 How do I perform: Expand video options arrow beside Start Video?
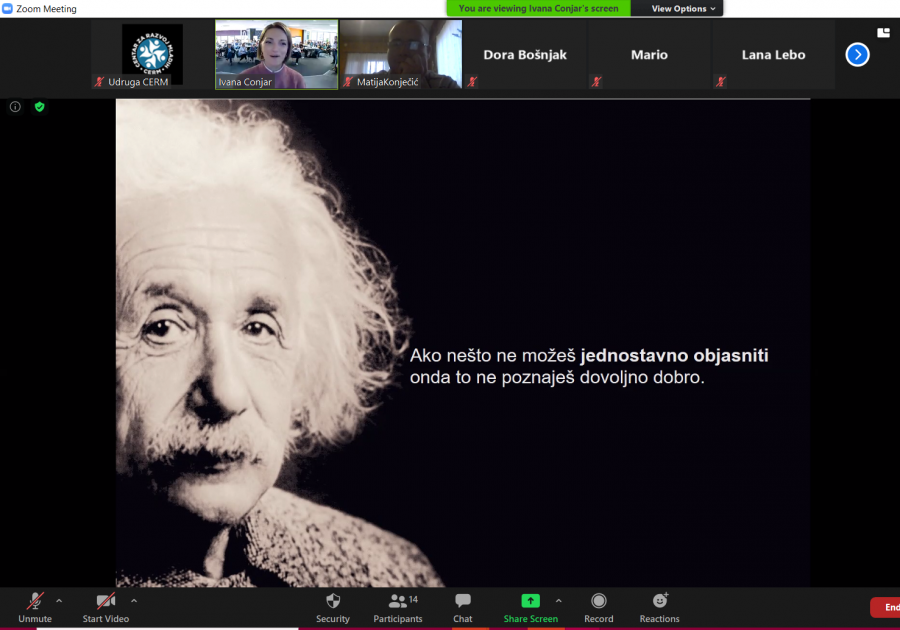134,601
